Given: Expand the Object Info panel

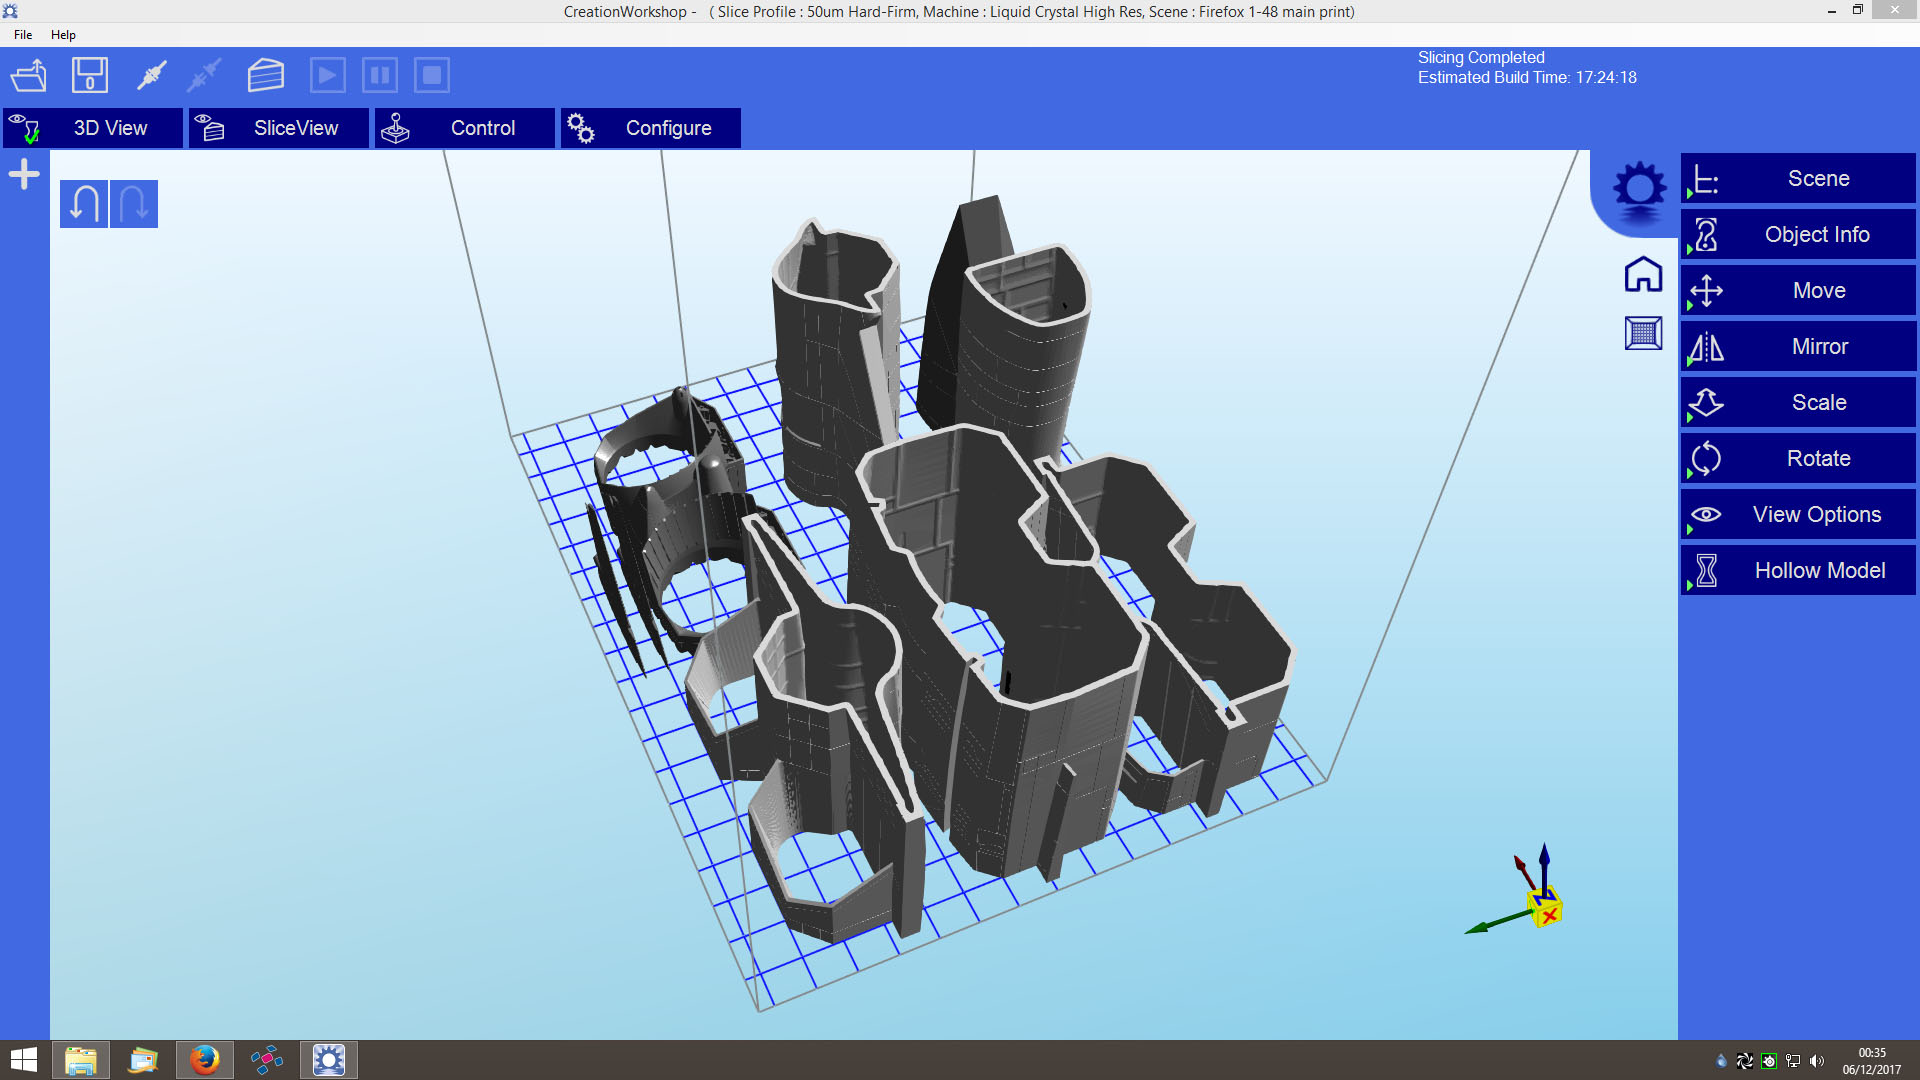Looking at the screenshot, I should point(1798,234).
